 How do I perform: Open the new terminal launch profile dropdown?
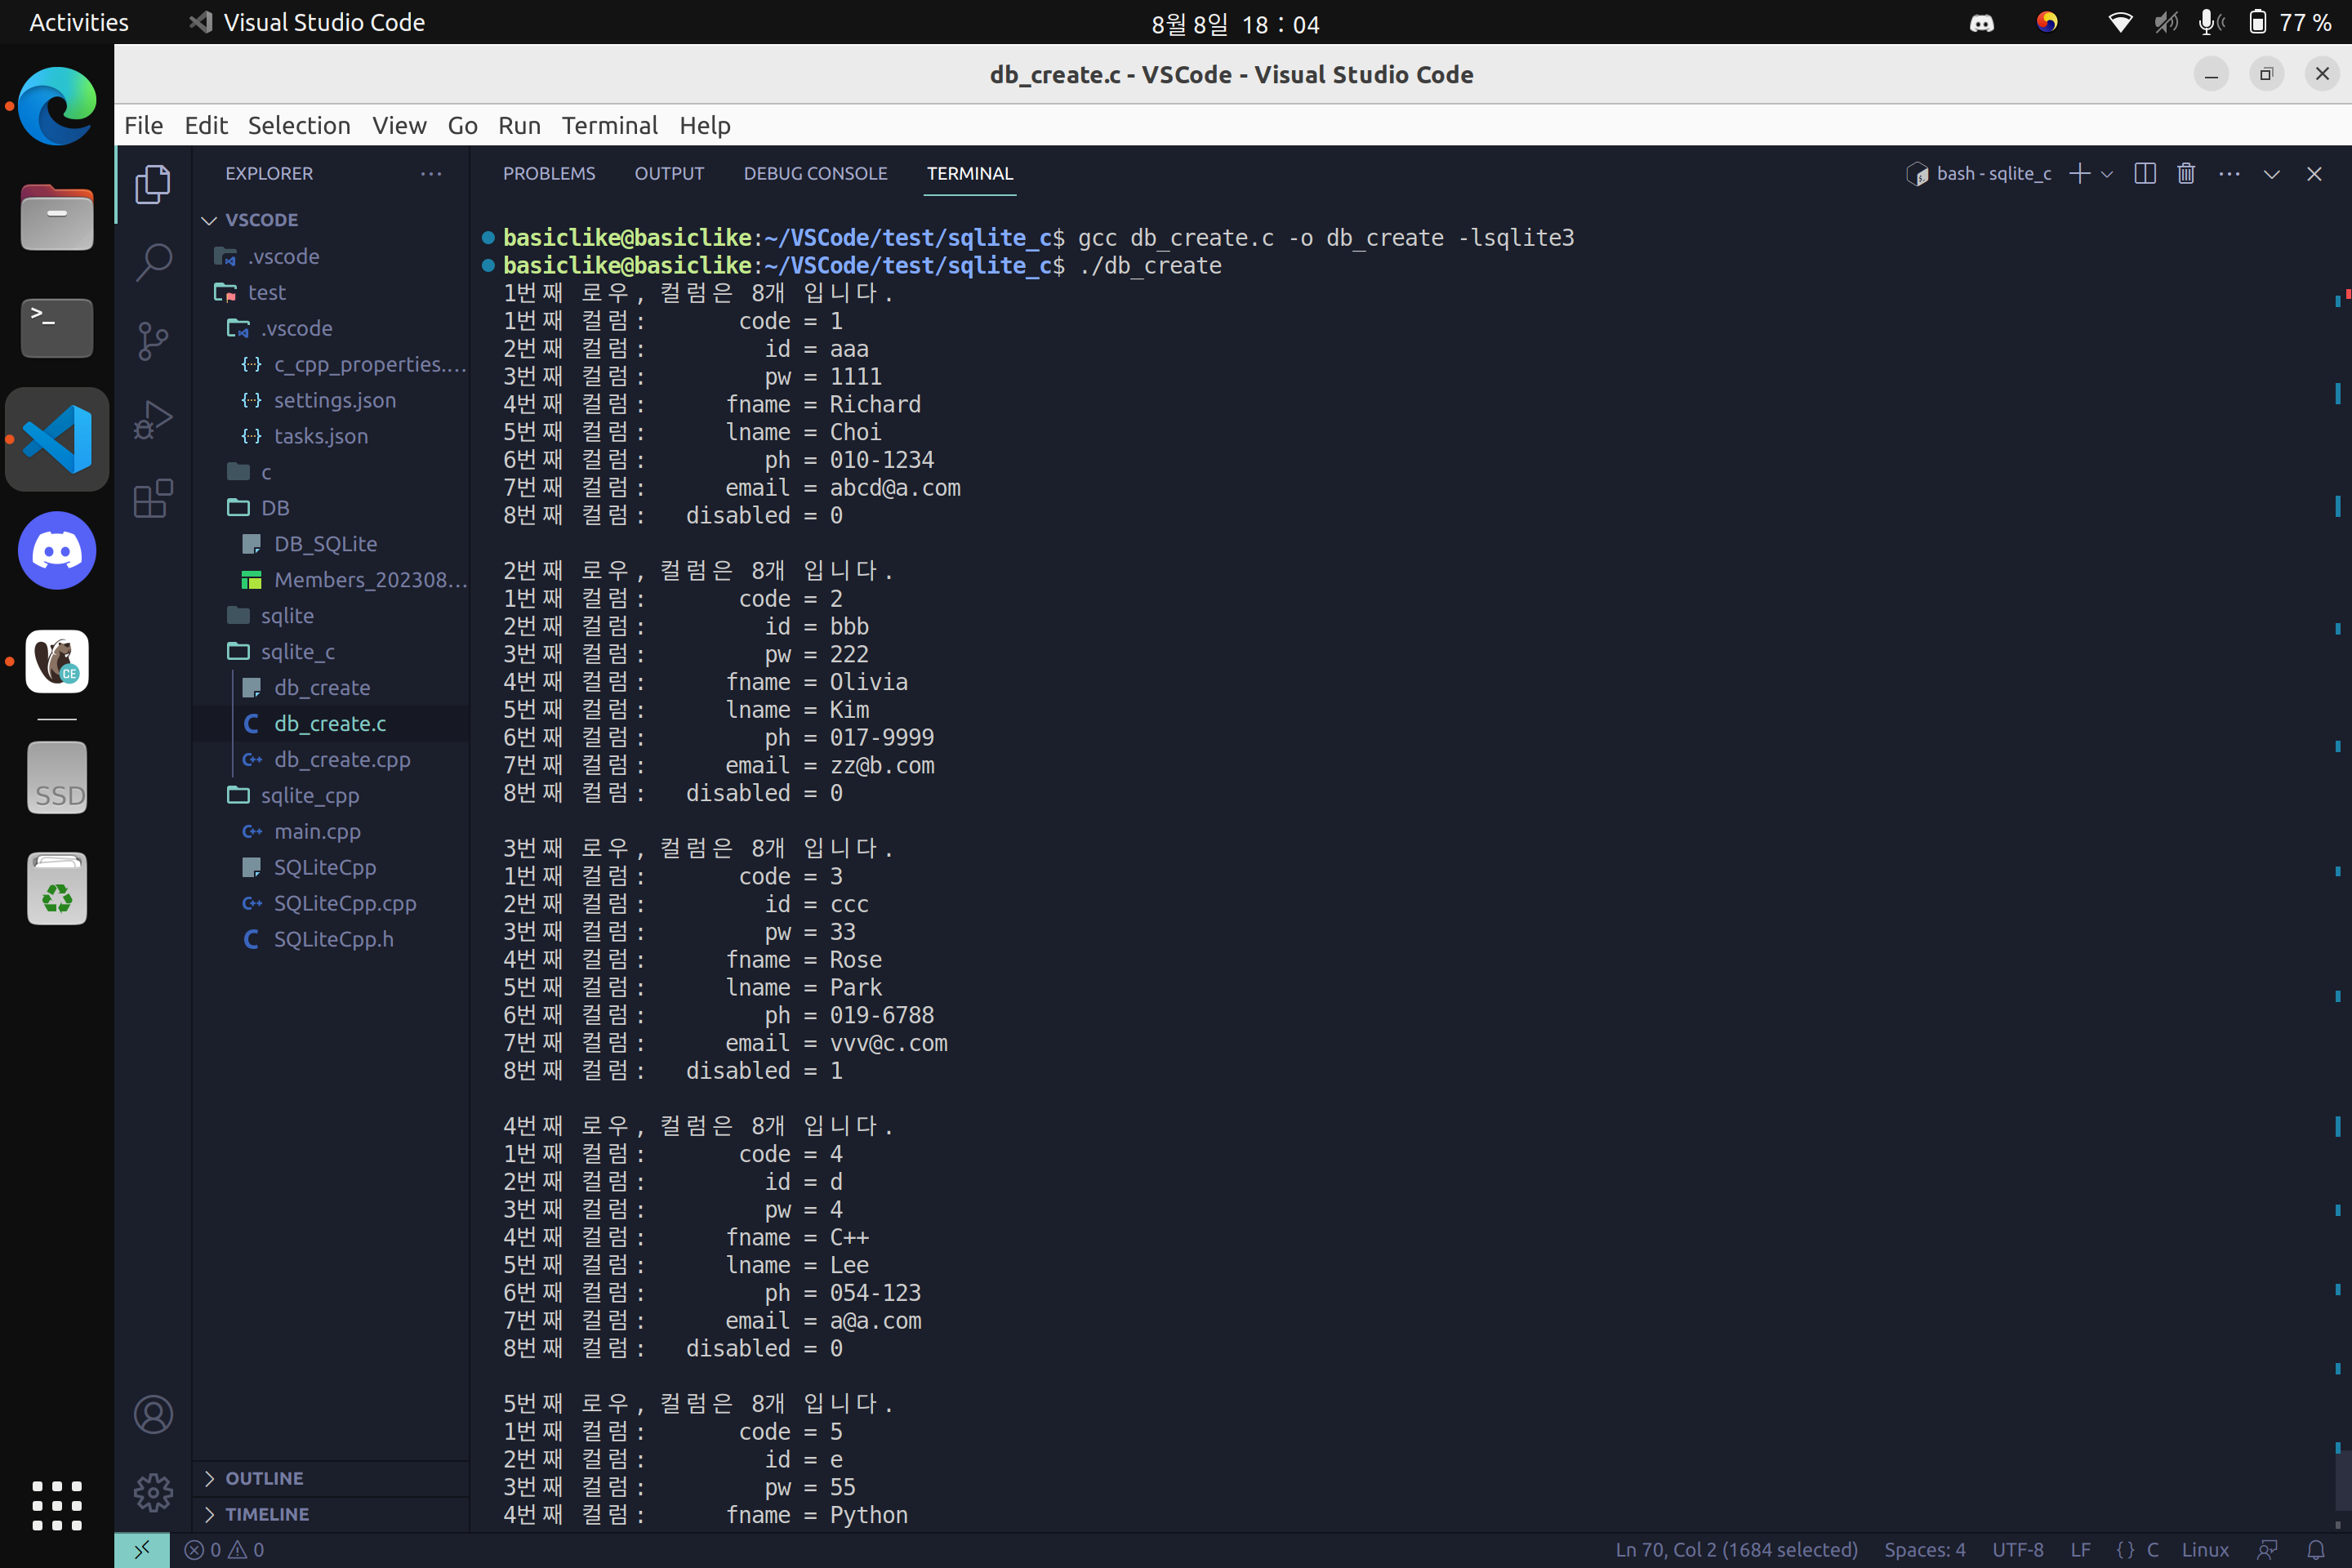coord(2107,174)
